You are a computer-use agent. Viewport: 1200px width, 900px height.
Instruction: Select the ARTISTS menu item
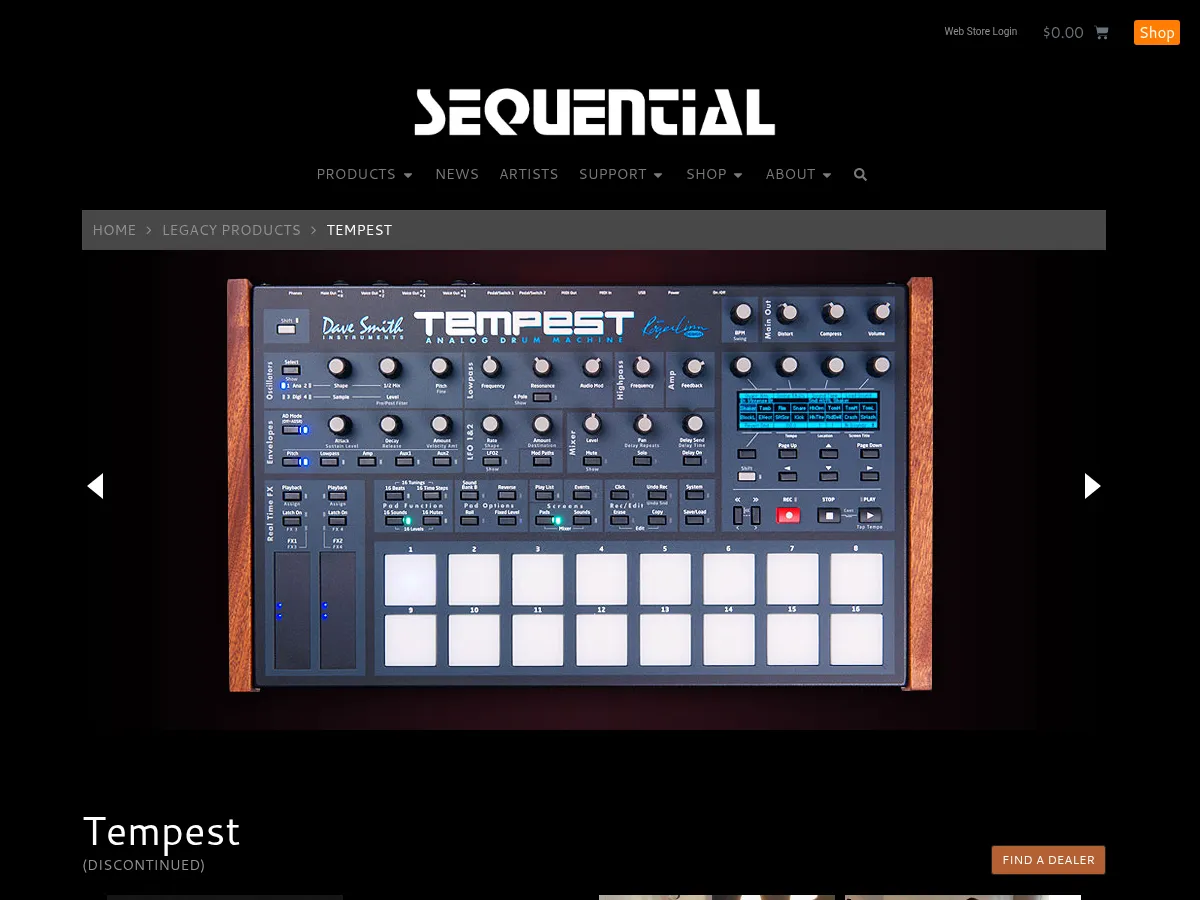click(529, 174)
